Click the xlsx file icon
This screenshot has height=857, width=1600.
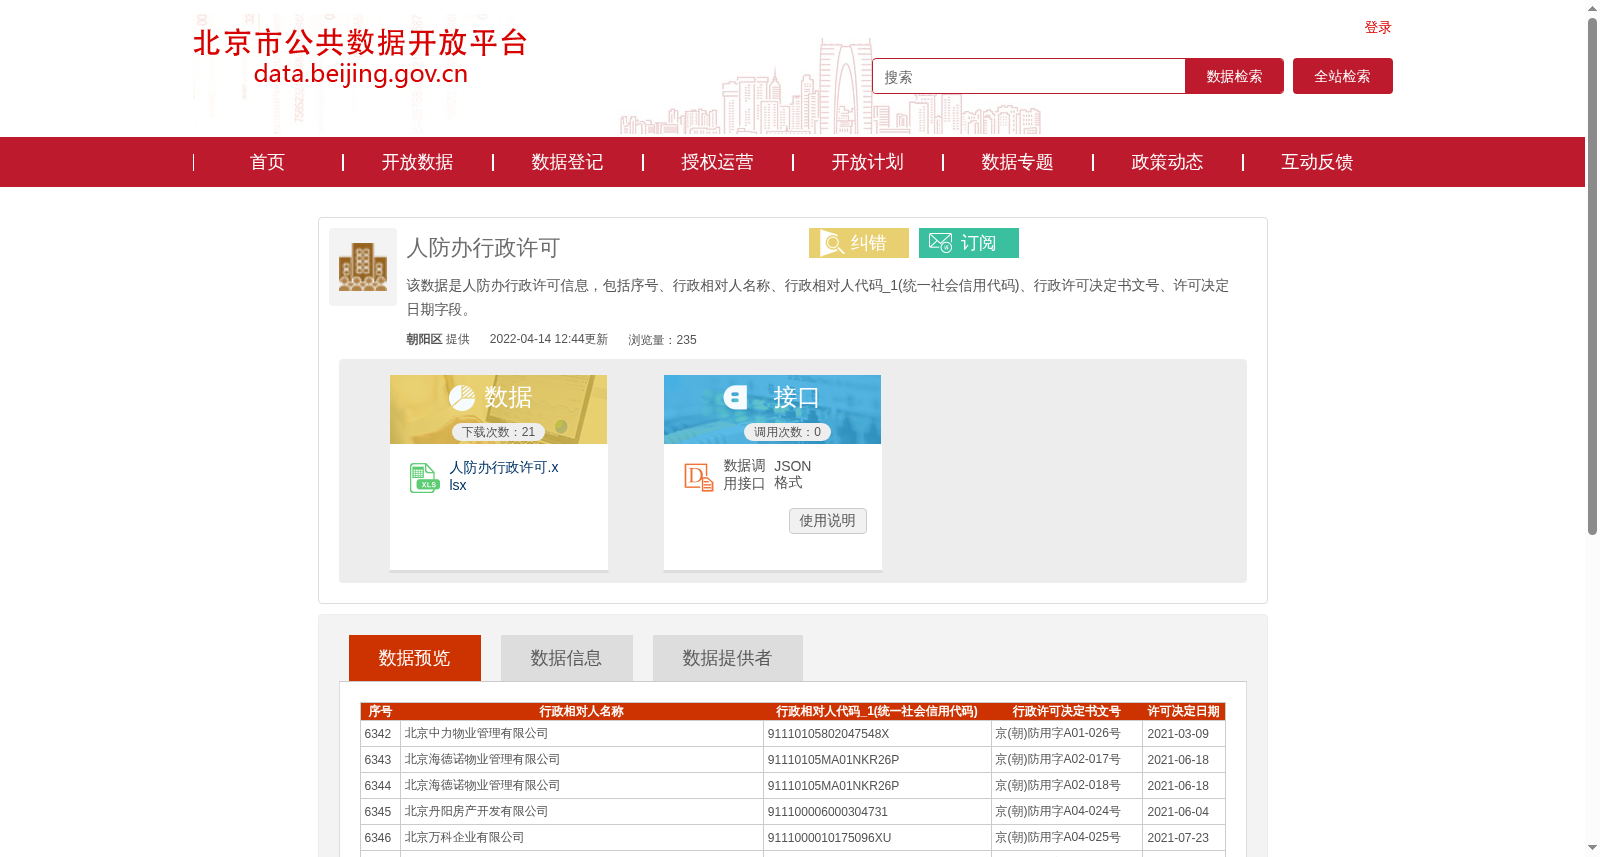tap(424, 477)
